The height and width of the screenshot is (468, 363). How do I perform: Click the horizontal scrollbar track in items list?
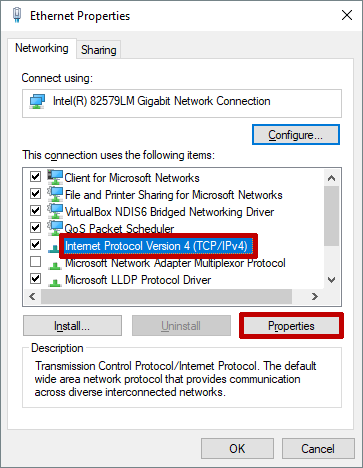166,296
